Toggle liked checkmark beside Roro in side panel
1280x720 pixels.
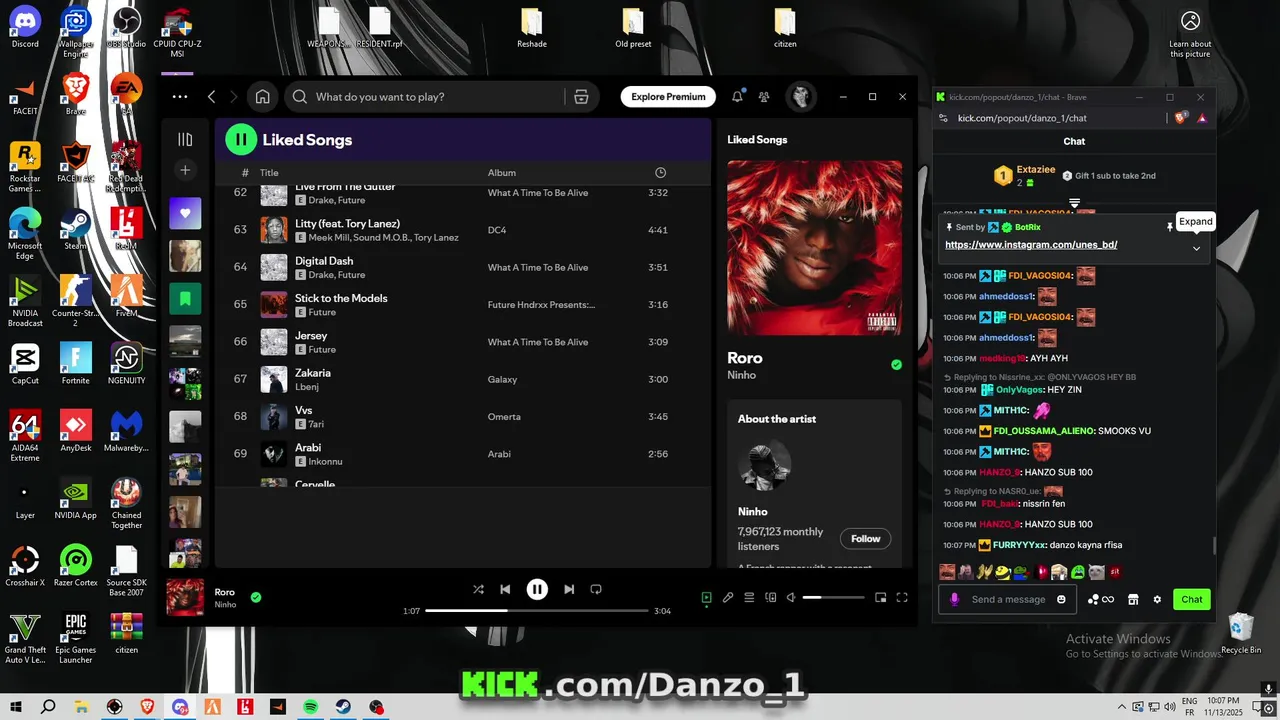pos(896,365)
